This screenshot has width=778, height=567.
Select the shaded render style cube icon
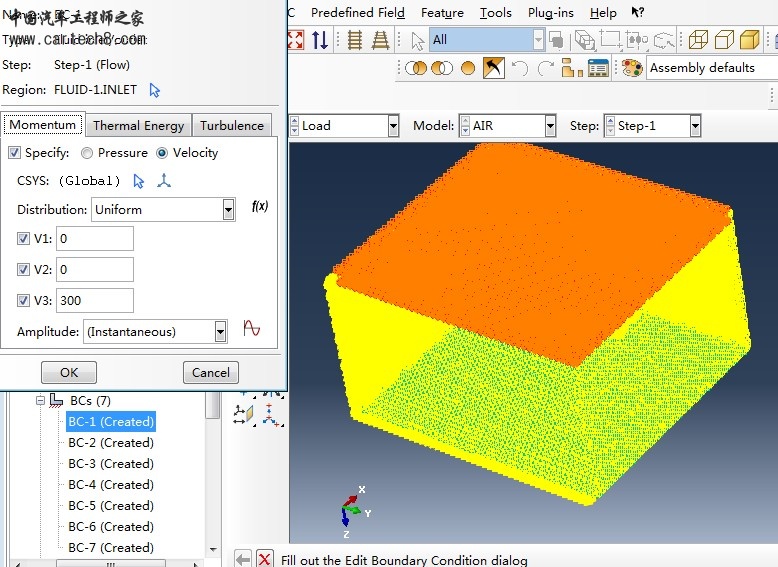pyautogui.click(x=749, y=40)
